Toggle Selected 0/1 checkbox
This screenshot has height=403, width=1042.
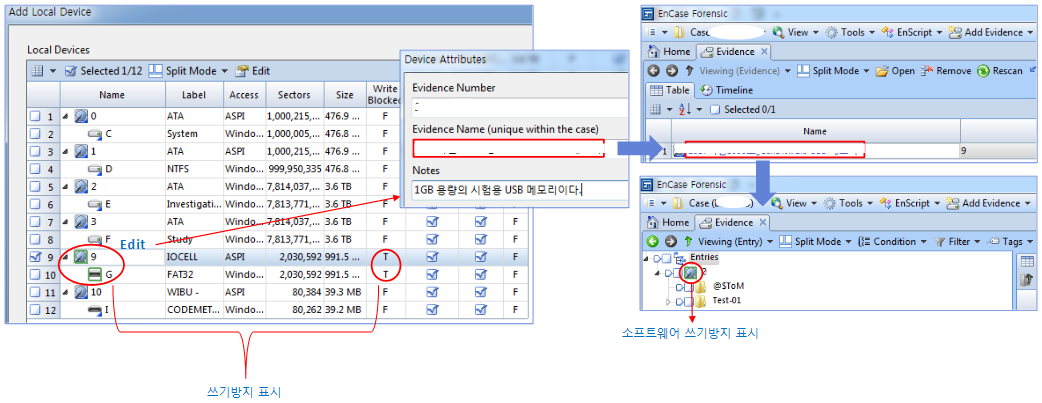[714, 109]
